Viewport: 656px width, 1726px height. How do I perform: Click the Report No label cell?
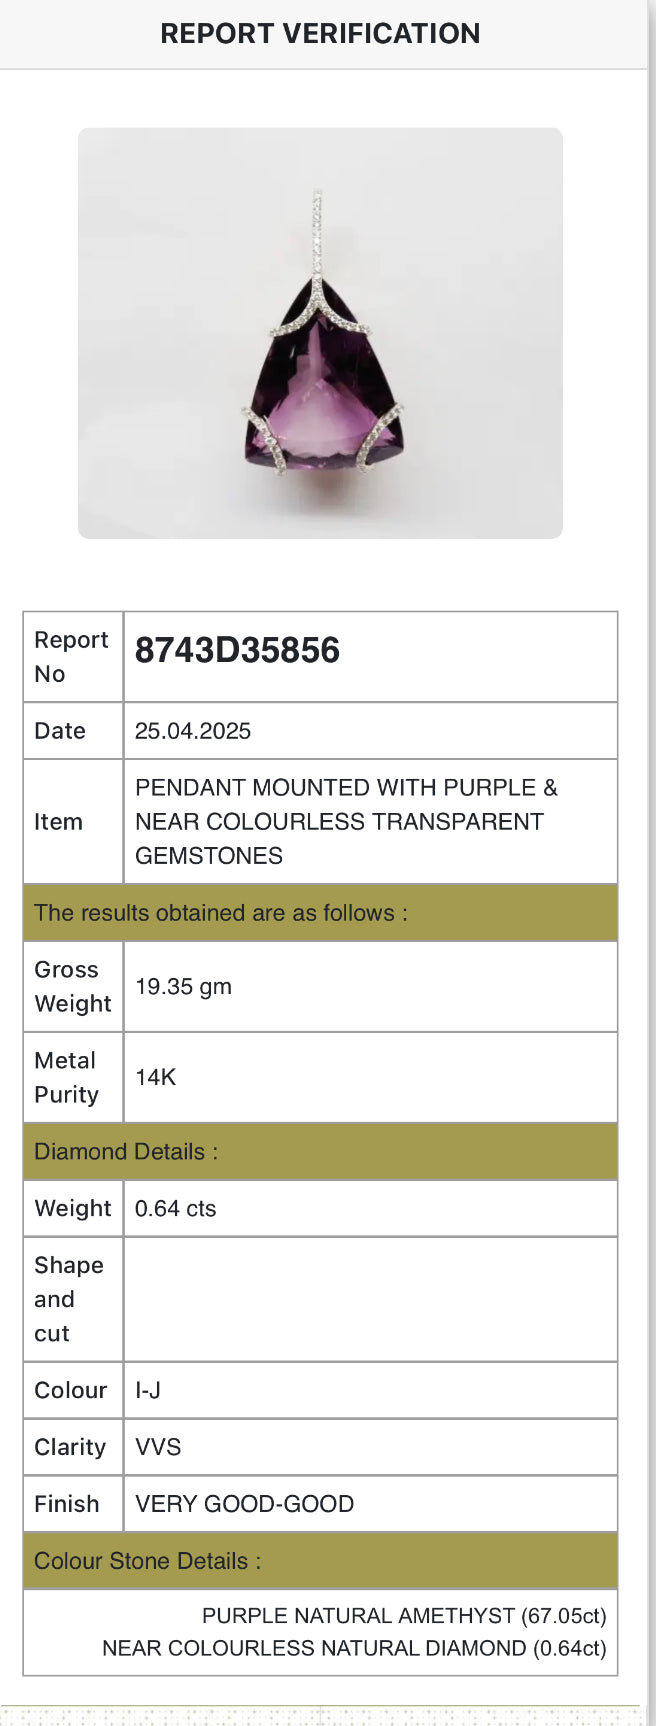tap(72, 657)
